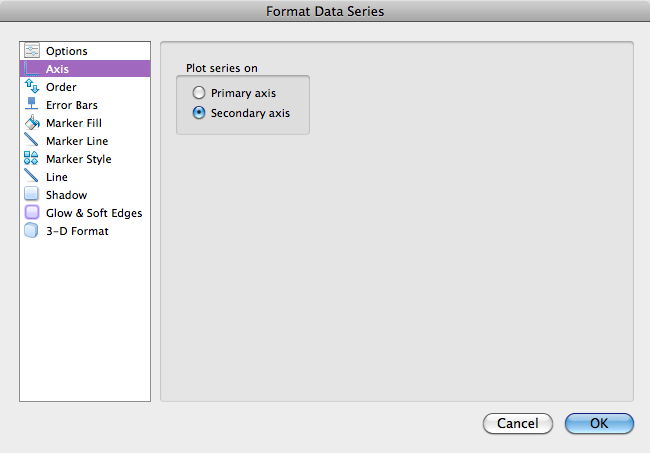Screen dimensions: 650x453
Task: Open the 3-D Format settings
Action: tap(76, 231)
